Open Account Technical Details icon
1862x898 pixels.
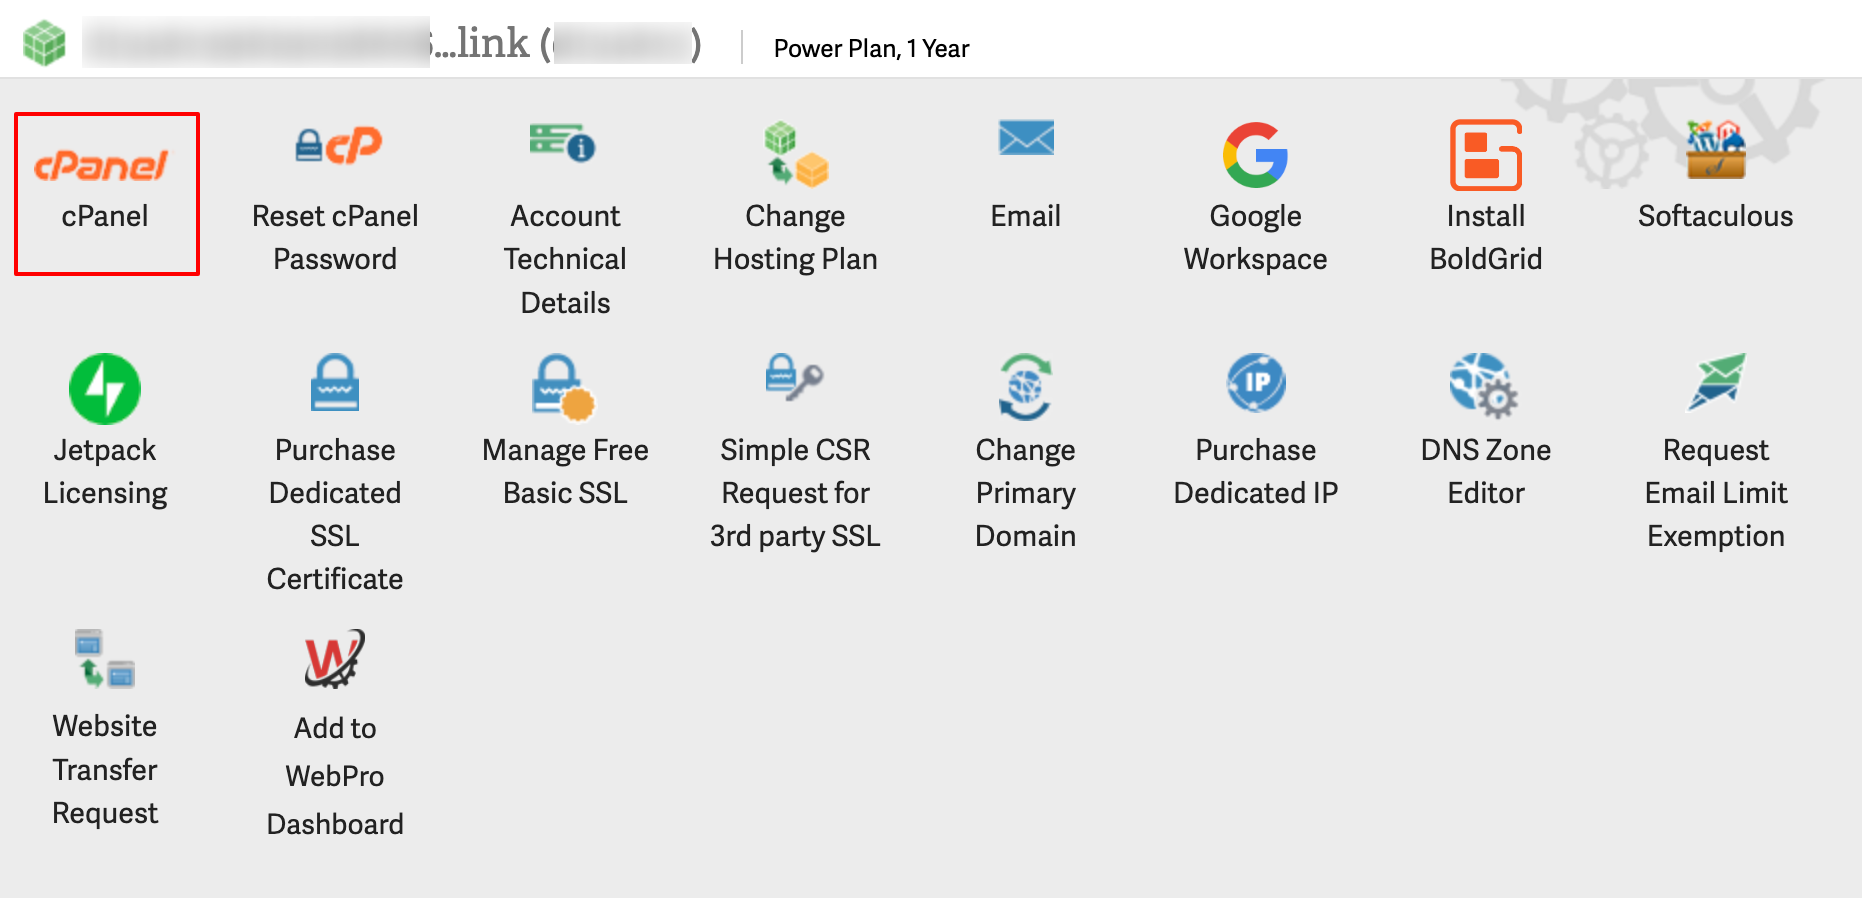(x=563, y=143)
